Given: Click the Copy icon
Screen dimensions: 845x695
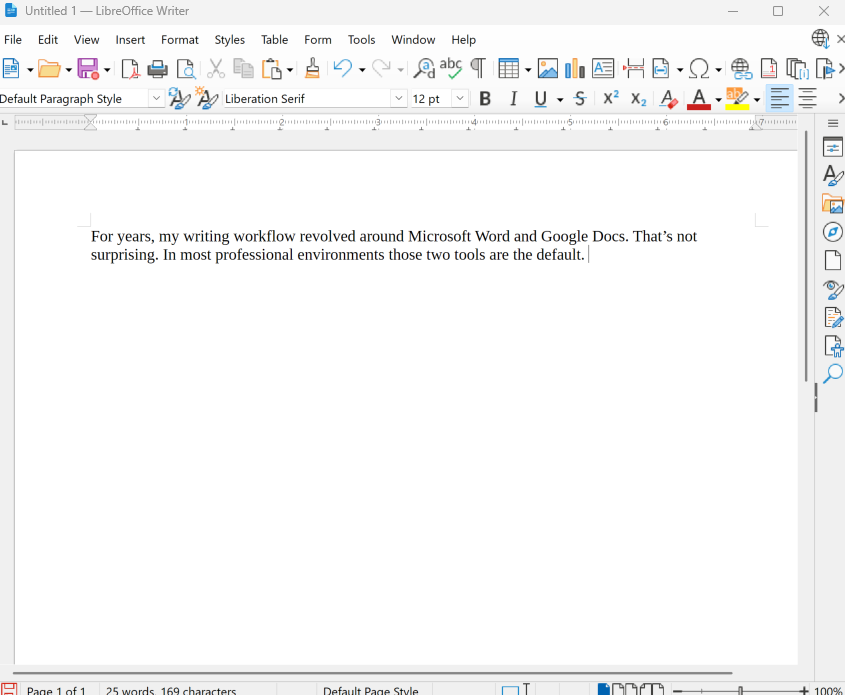Looking at the screenshot, I should [244, 68].
